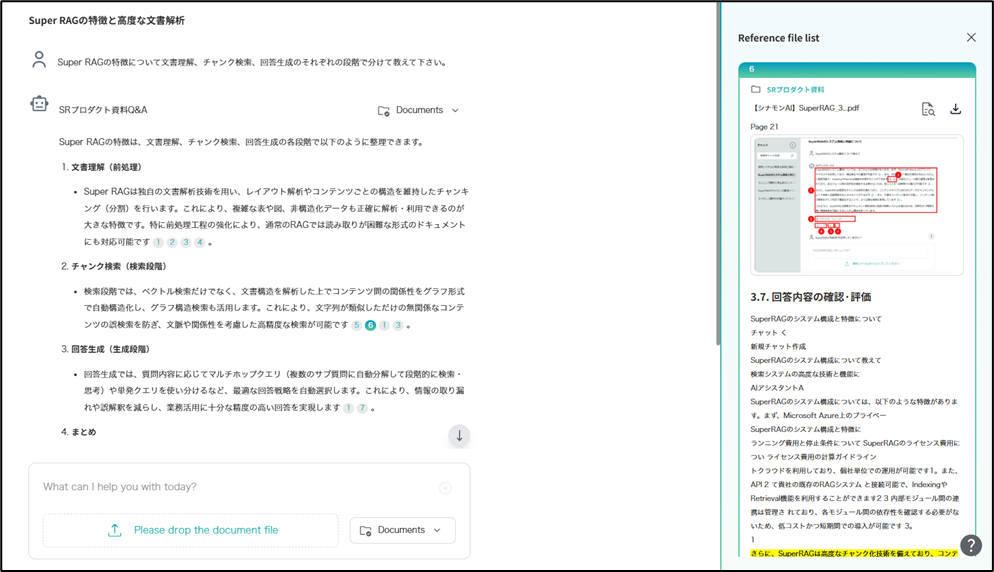Click reference card number 6 header
This screenshot has width=994, height=572.
click(856, 69)
